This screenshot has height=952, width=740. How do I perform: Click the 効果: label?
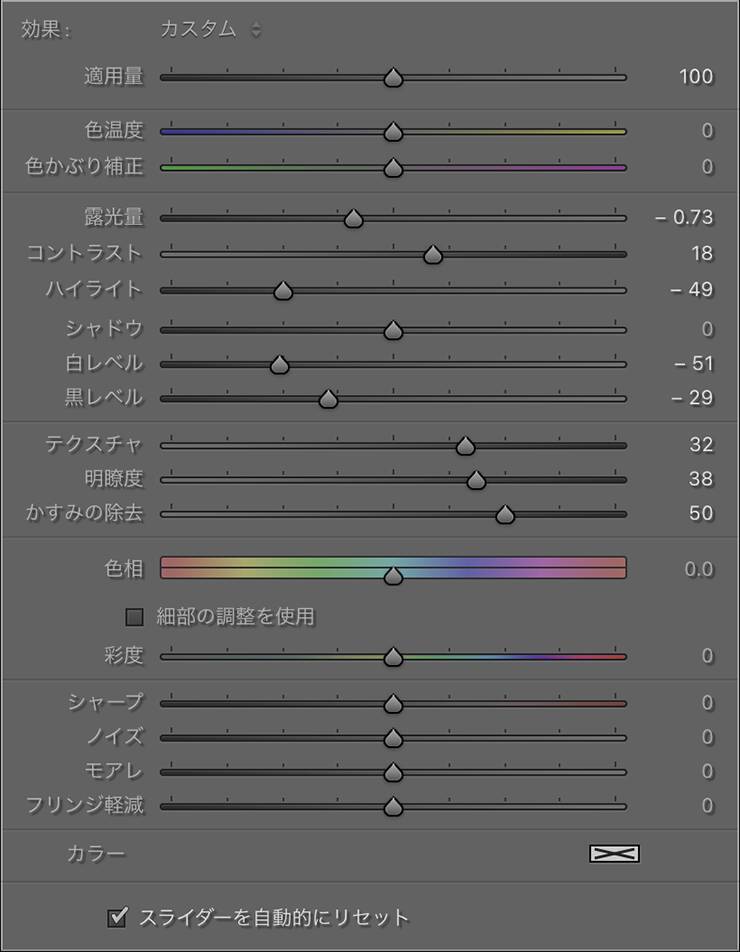[46, 29]
